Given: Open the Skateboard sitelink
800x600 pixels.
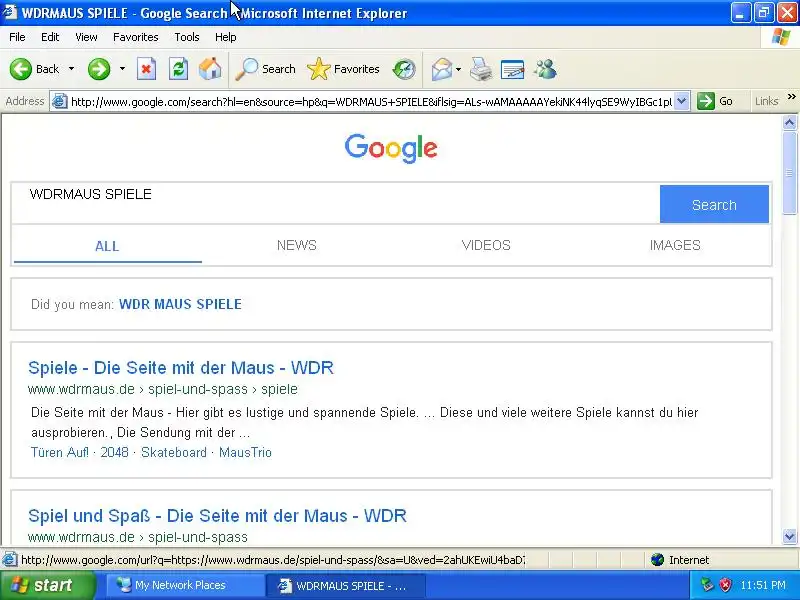Looking at the screenshot, I should [x=174, y=452].
